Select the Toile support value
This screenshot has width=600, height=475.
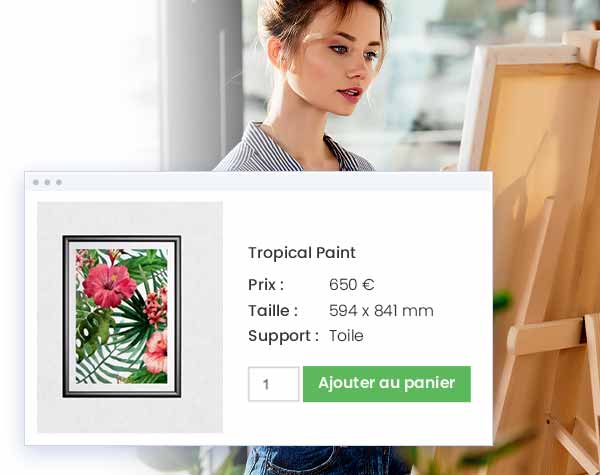(x=346, y=336)
